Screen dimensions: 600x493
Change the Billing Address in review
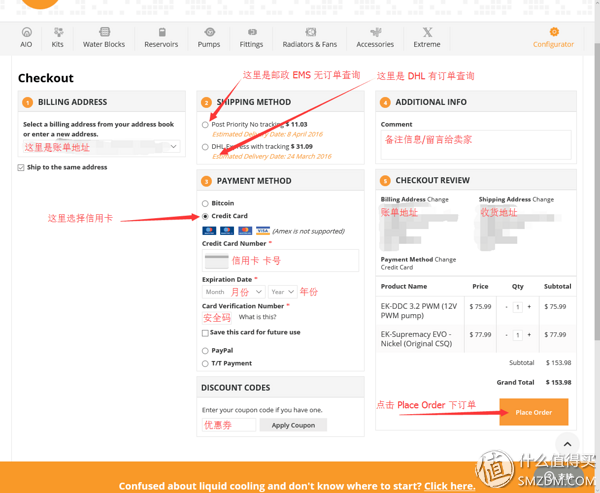438,199
